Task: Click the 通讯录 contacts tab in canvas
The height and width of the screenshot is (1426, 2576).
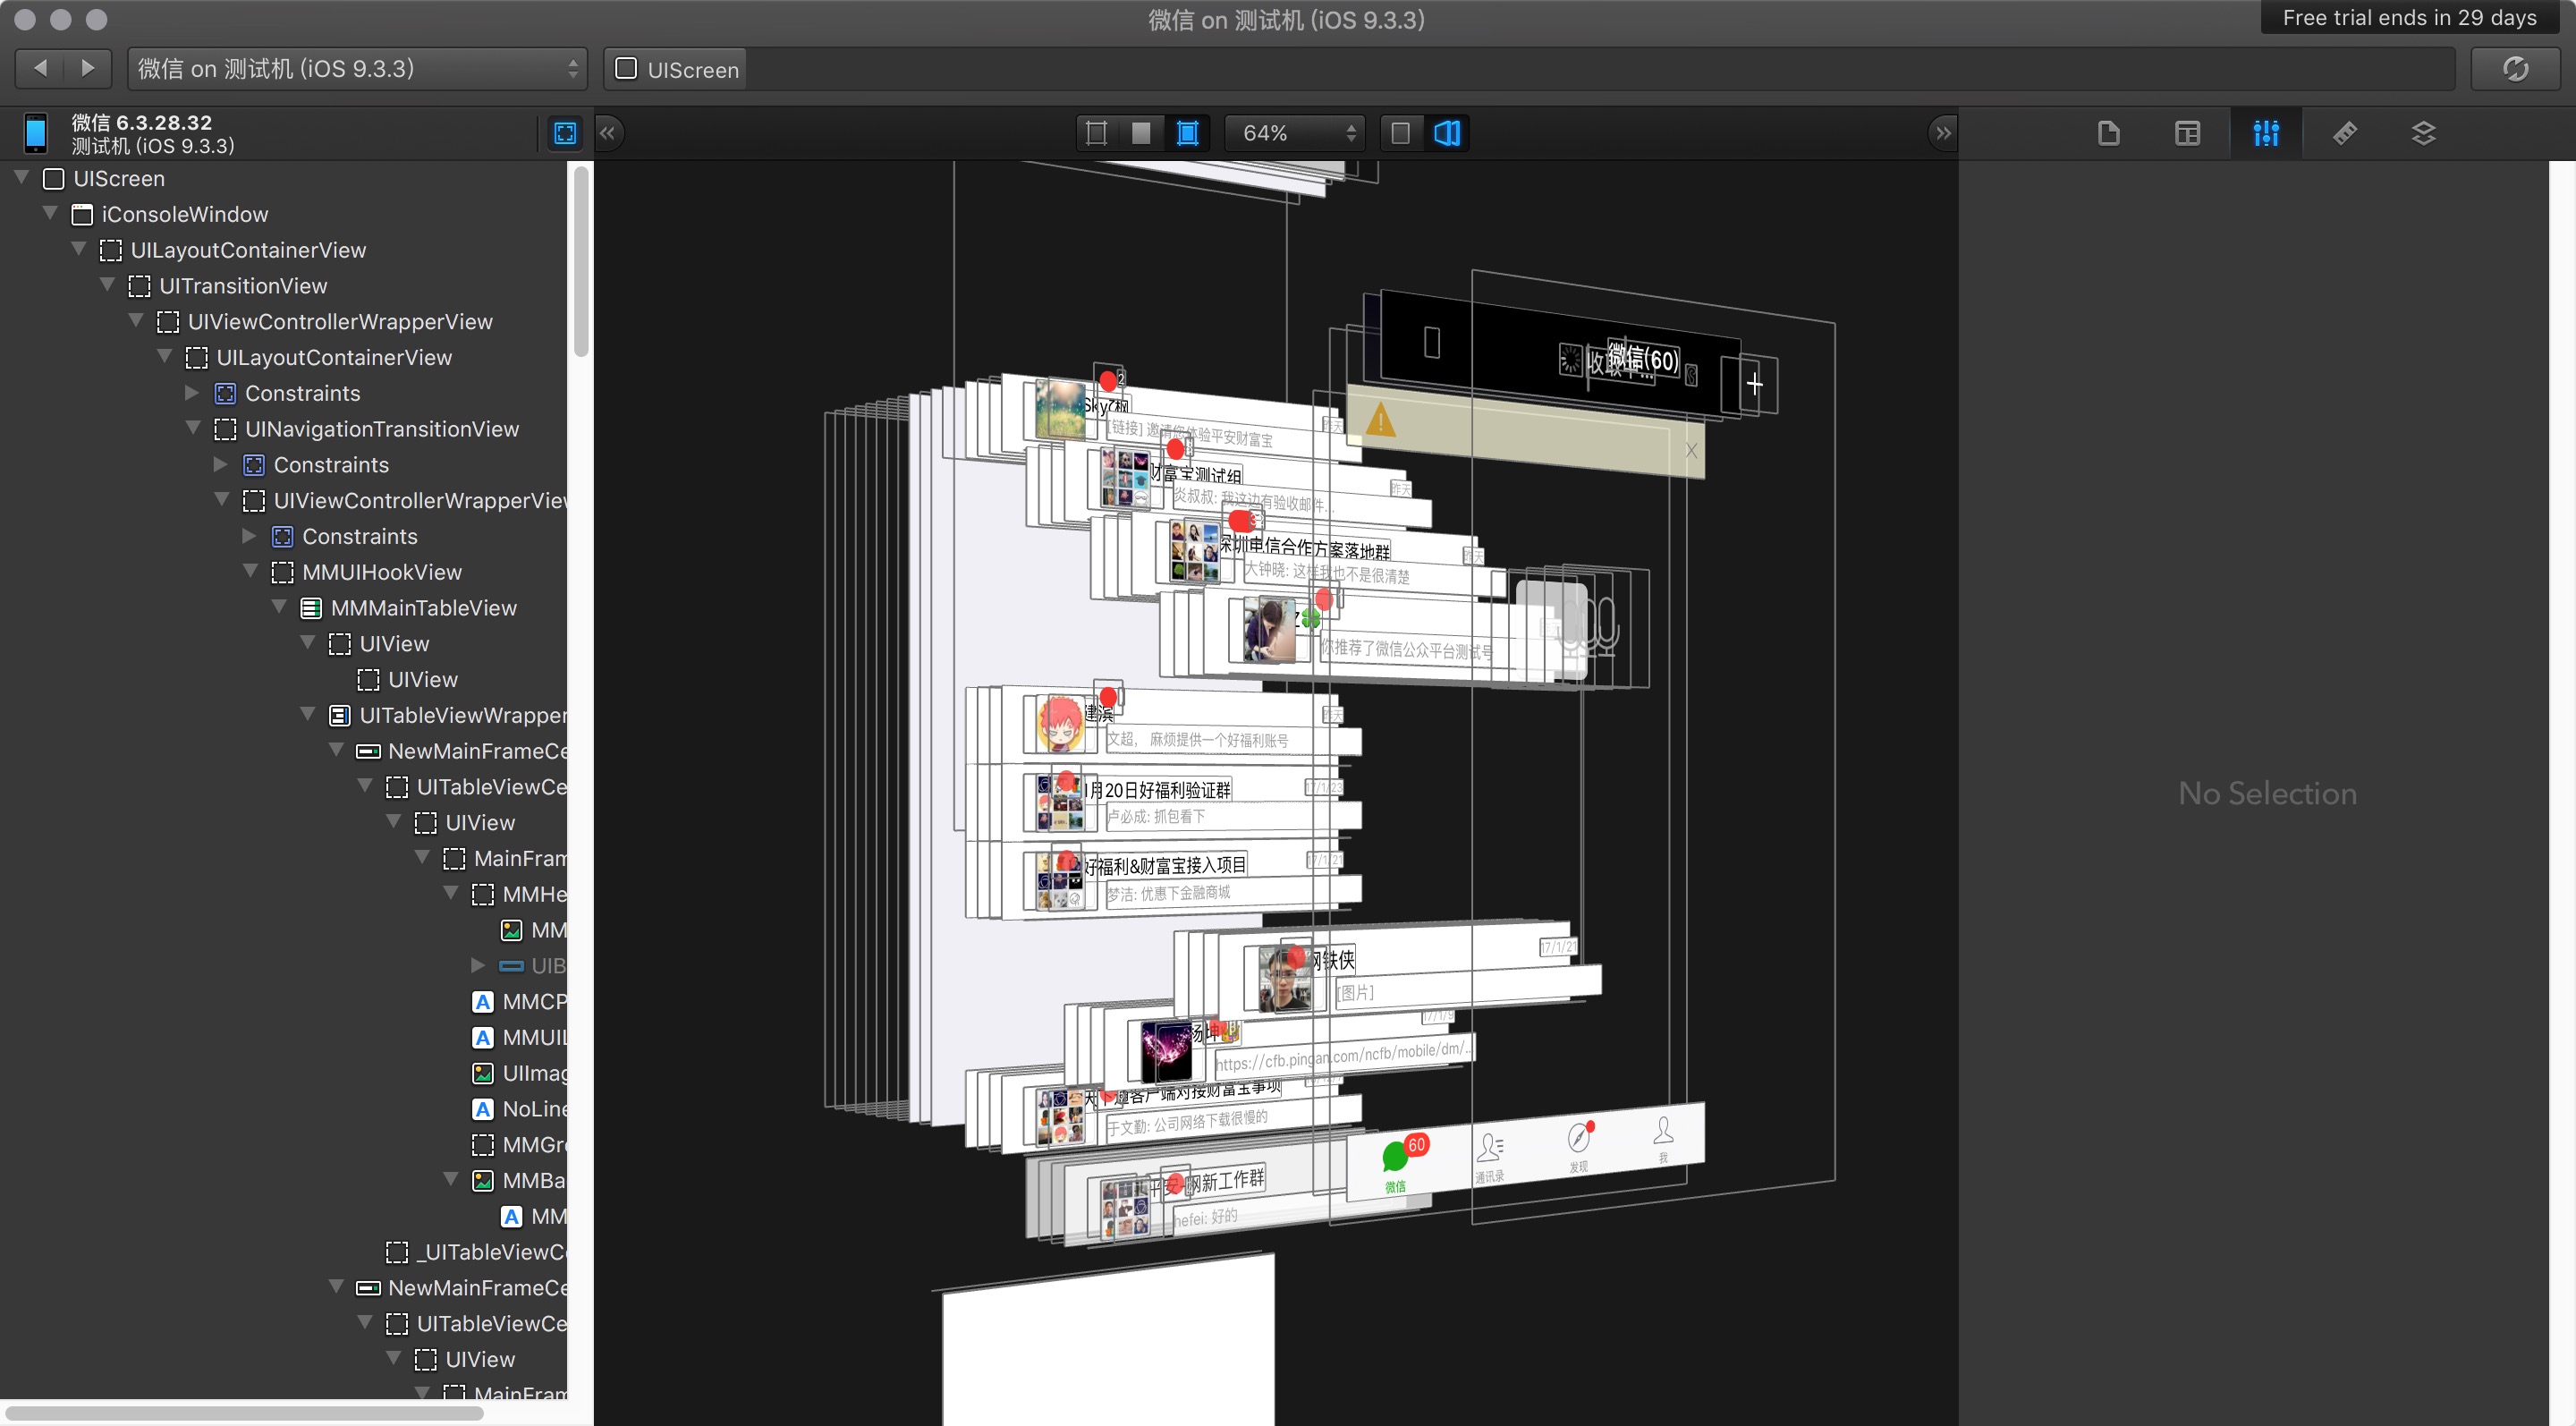Action: [x=1490, y=1156]
